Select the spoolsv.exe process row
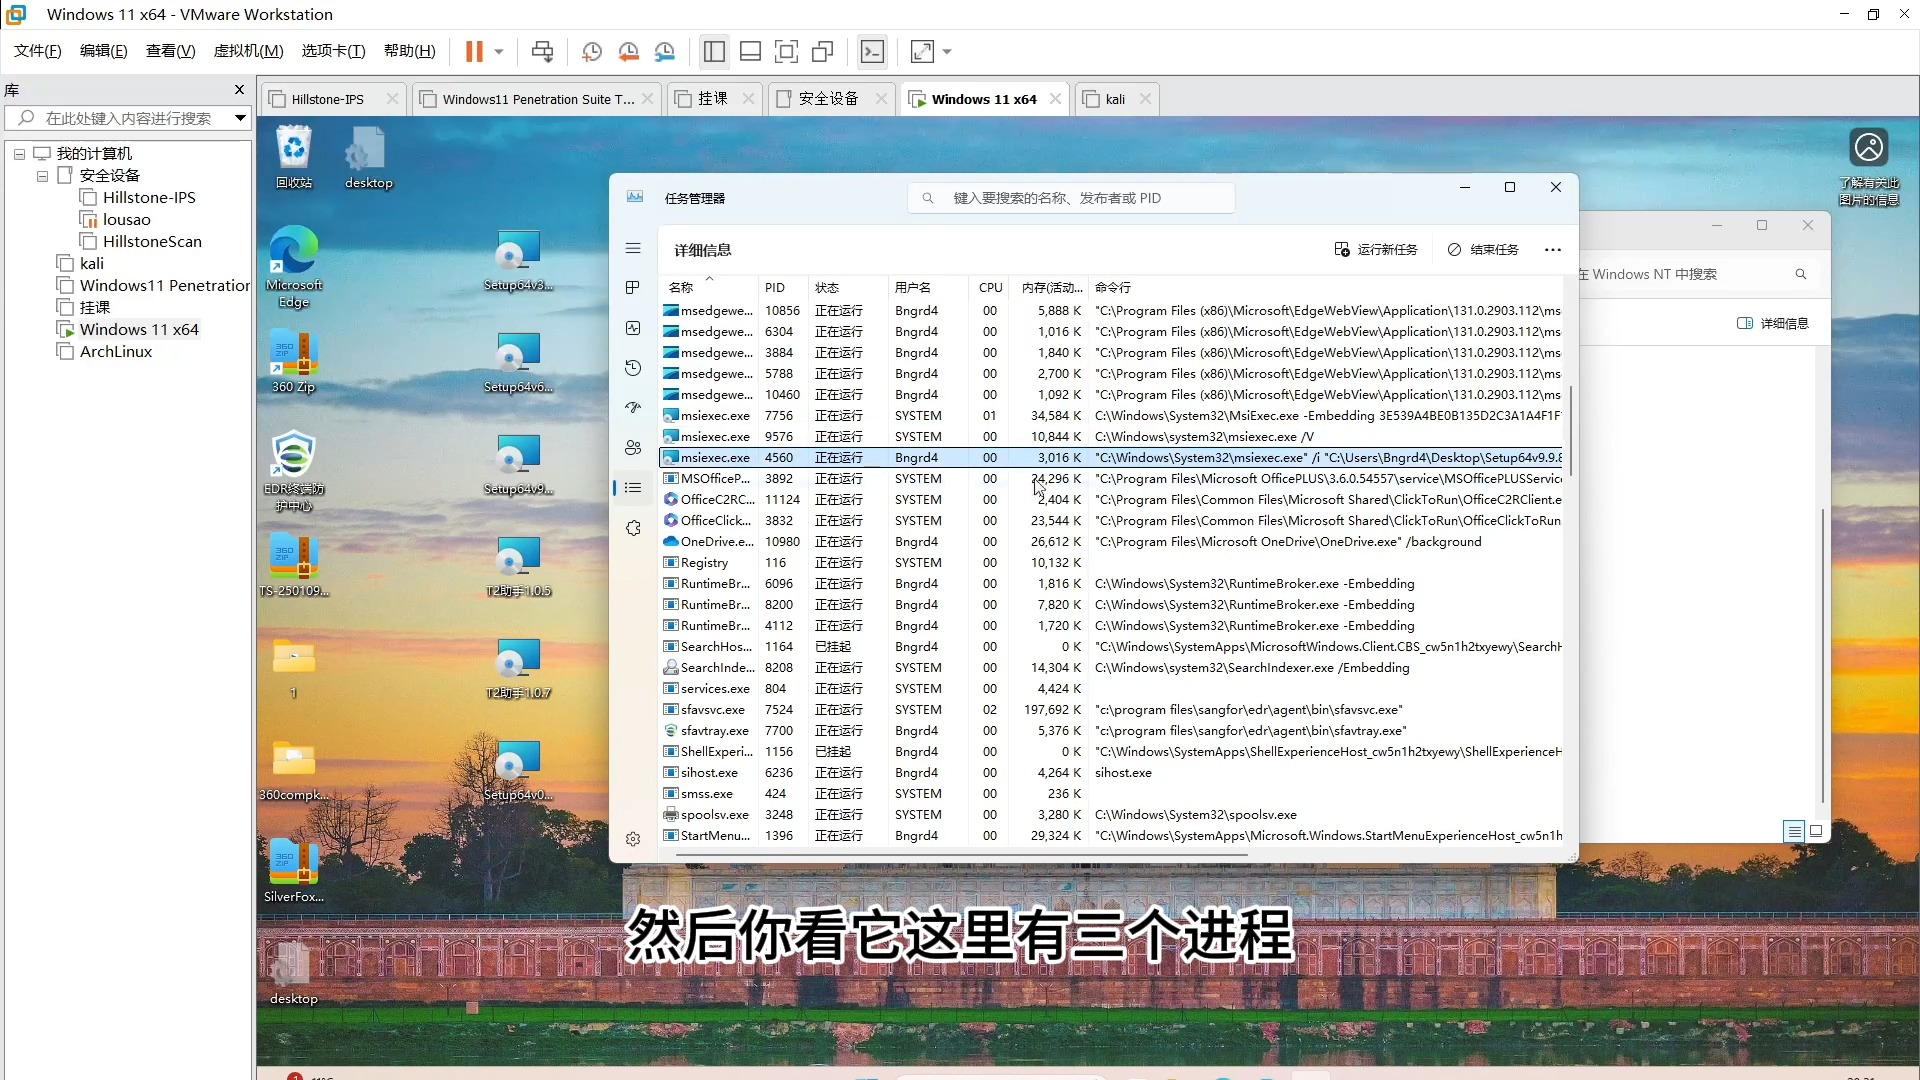Viewport: 1920px width, 1080px height. (1111, 815)
